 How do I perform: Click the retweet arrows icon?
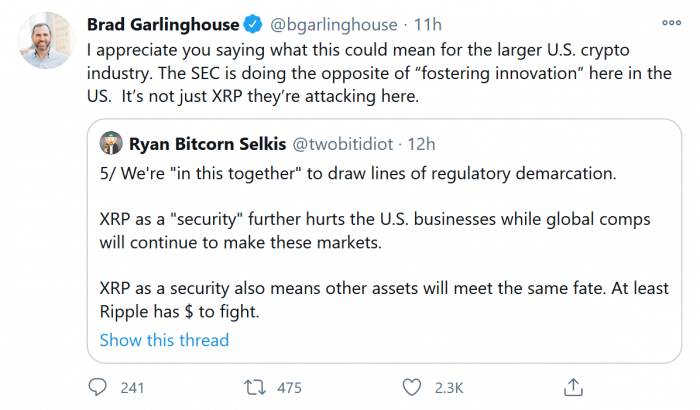(256, 385)
